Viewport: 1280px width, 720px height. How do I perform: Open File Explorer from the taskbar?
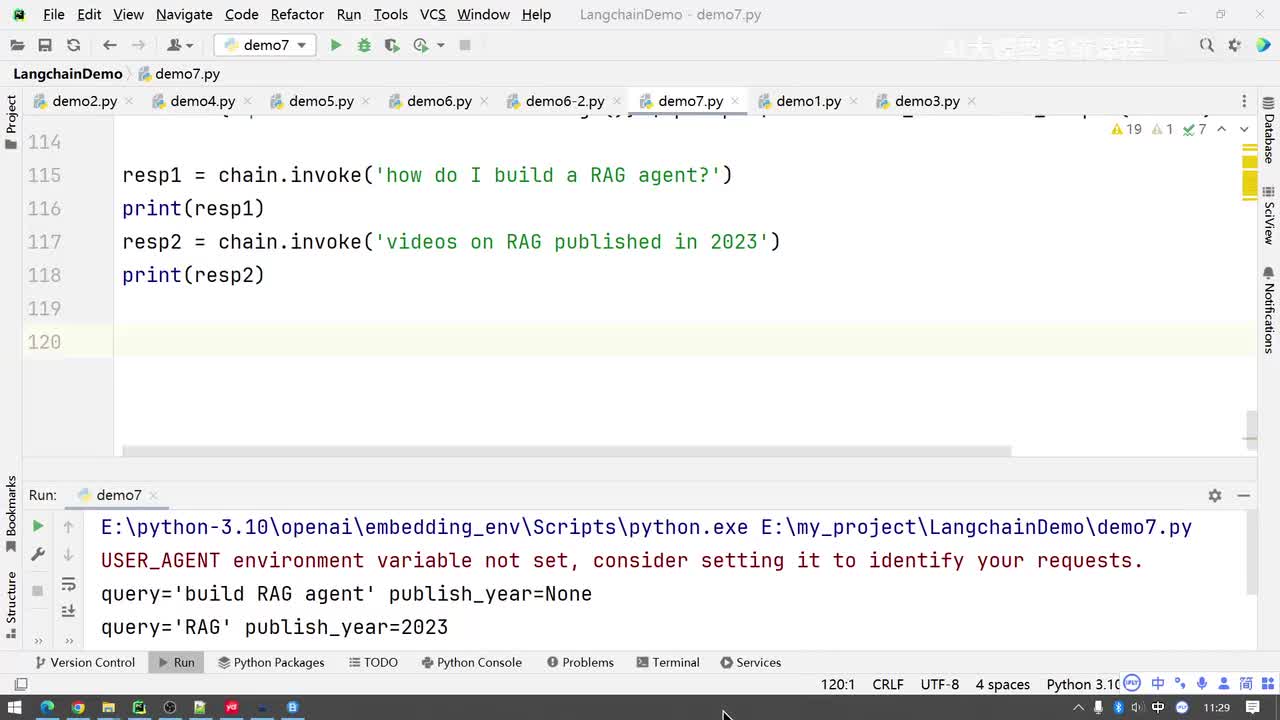coord(109,708)
